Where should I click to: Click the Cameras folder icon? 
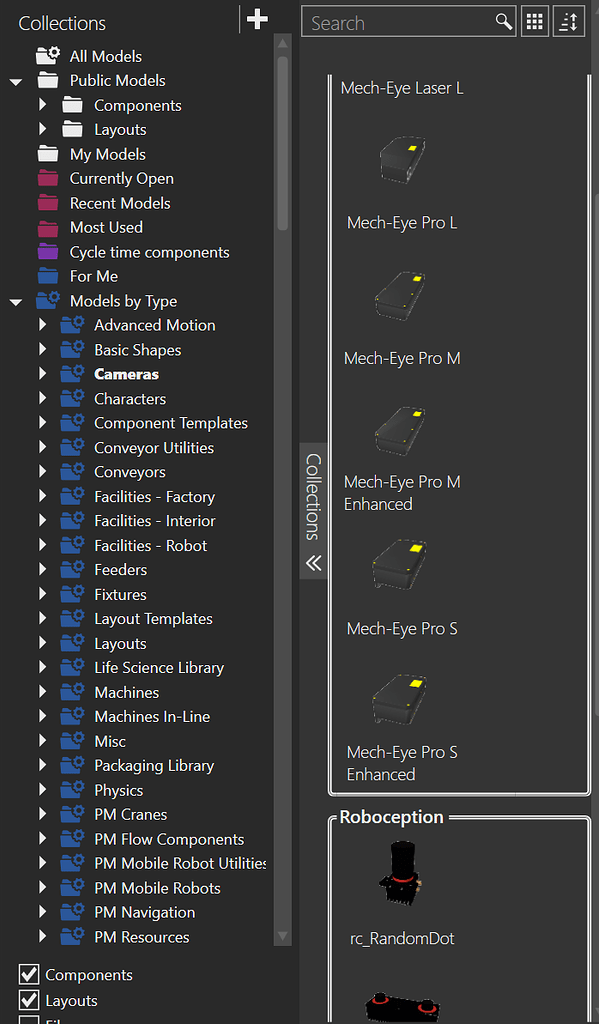point(73,374)
